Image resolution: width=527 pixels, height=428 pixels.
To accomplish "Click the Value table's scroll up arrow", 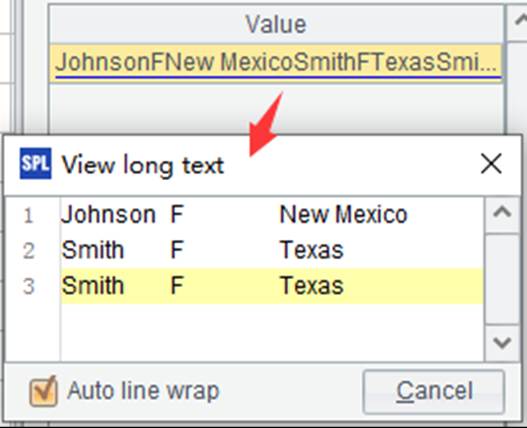I will [518, 22].
